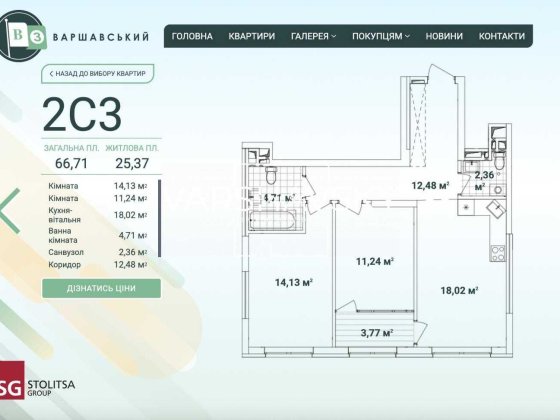Expand the Покупцям dropdown menu

[381, 36]
